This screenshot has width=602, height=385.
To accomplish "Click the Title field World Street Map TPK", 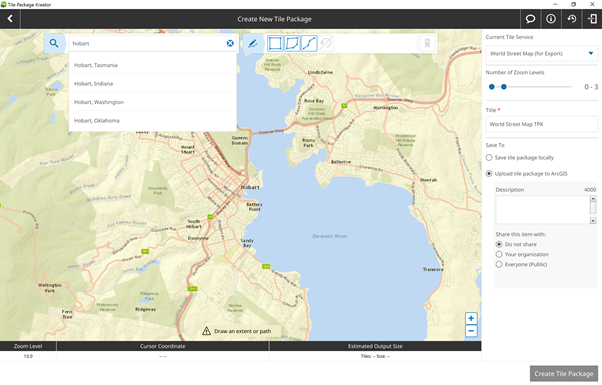I will coord(542,124).
